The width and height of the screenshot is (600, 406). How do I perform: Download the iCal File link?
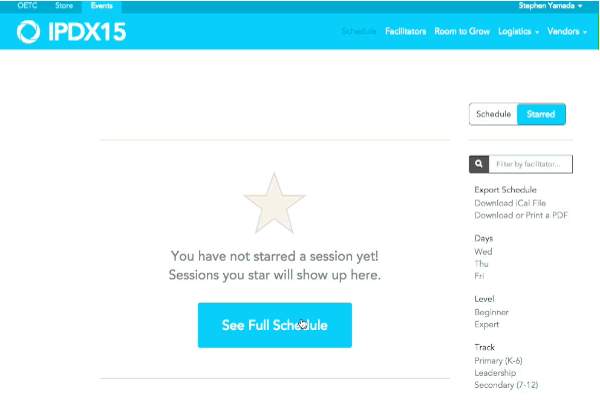(510, 203)
